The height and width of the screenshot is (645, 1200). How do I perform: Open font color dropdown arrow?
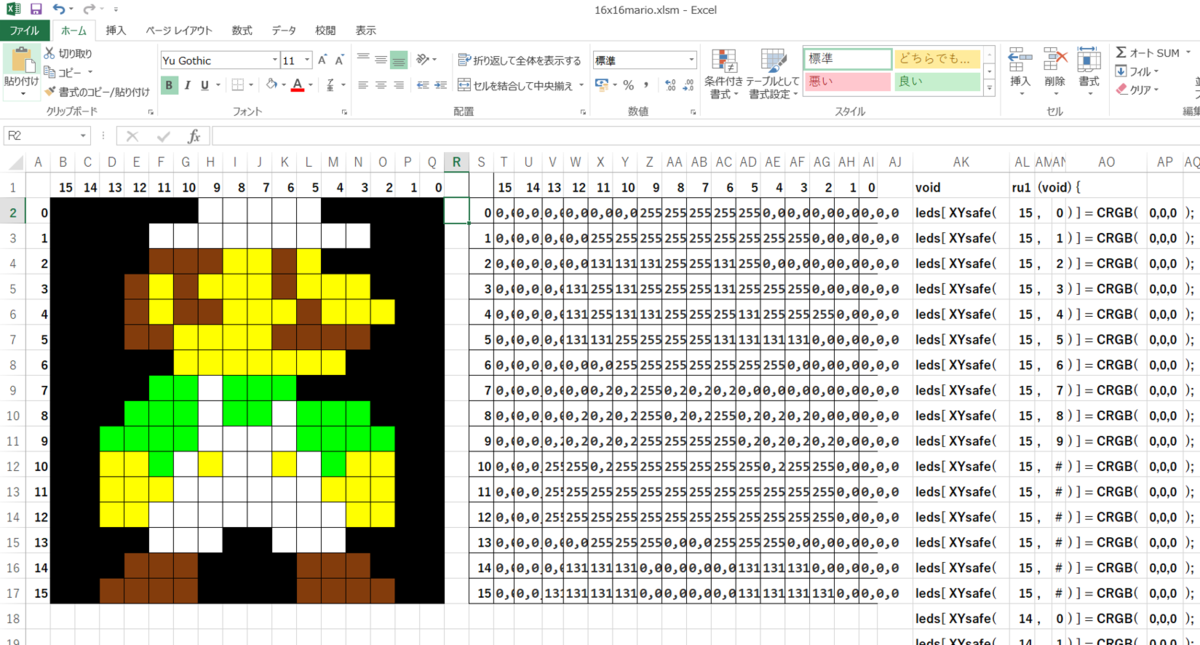[309, 85]
